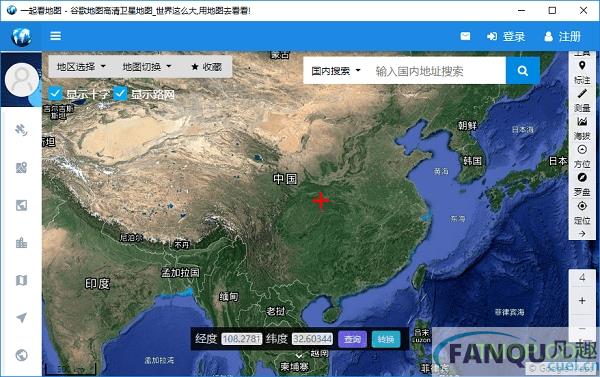Select the 罗盘 compass tool
The height and width of the screenshot is (377, 600).
click(582, 184)
